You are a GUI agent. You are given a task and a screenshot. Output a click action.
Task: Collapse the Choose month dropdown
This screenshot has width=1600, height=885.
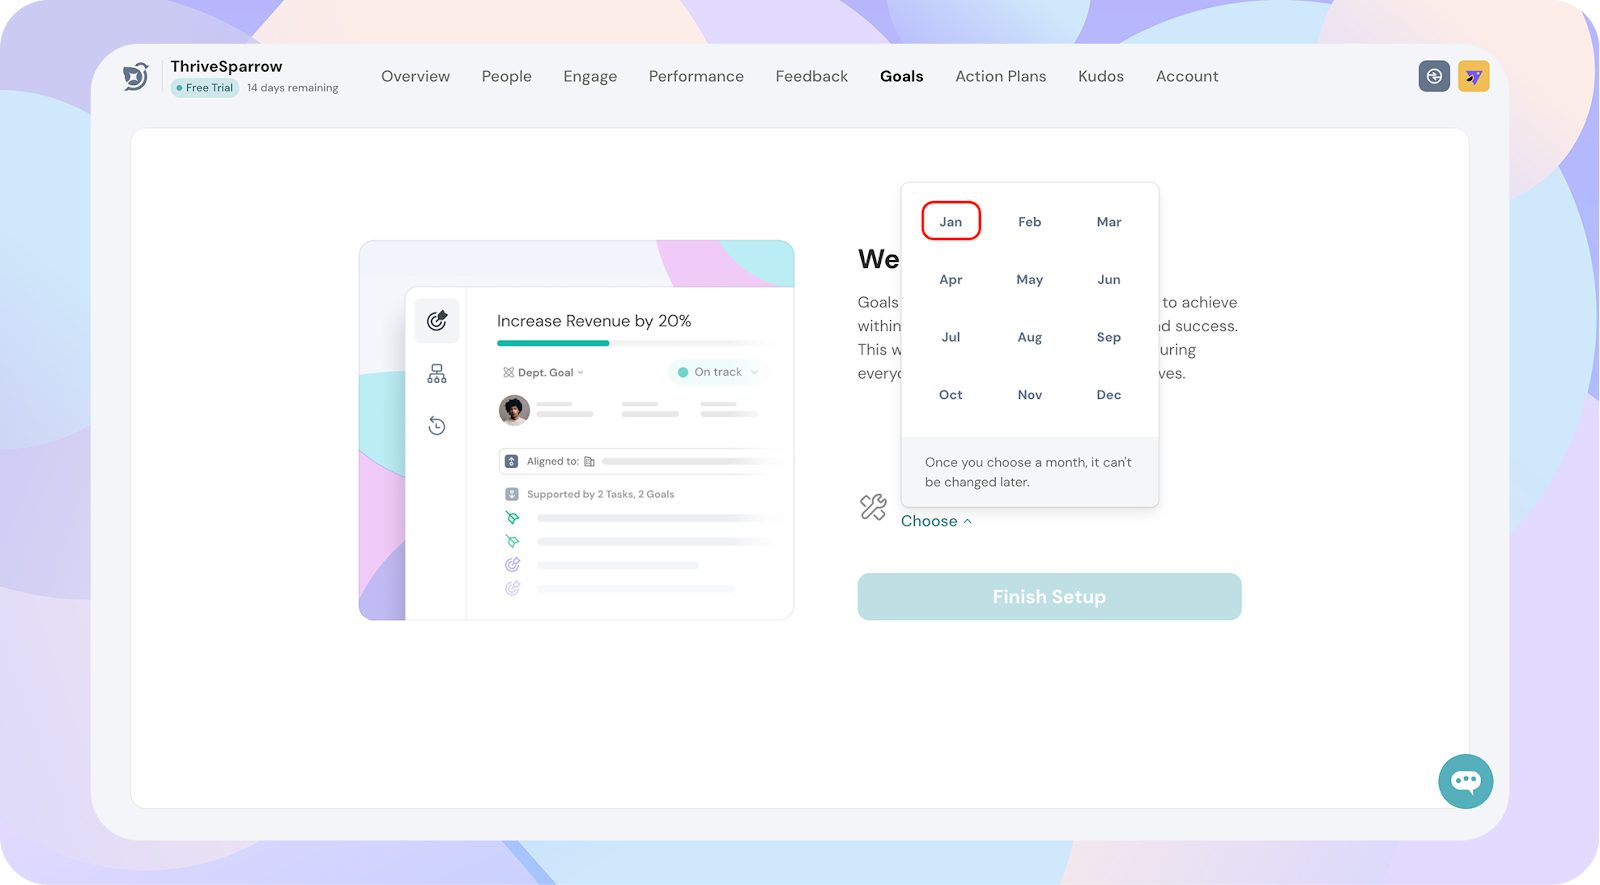pyautogui.click(x=936, y=521)
